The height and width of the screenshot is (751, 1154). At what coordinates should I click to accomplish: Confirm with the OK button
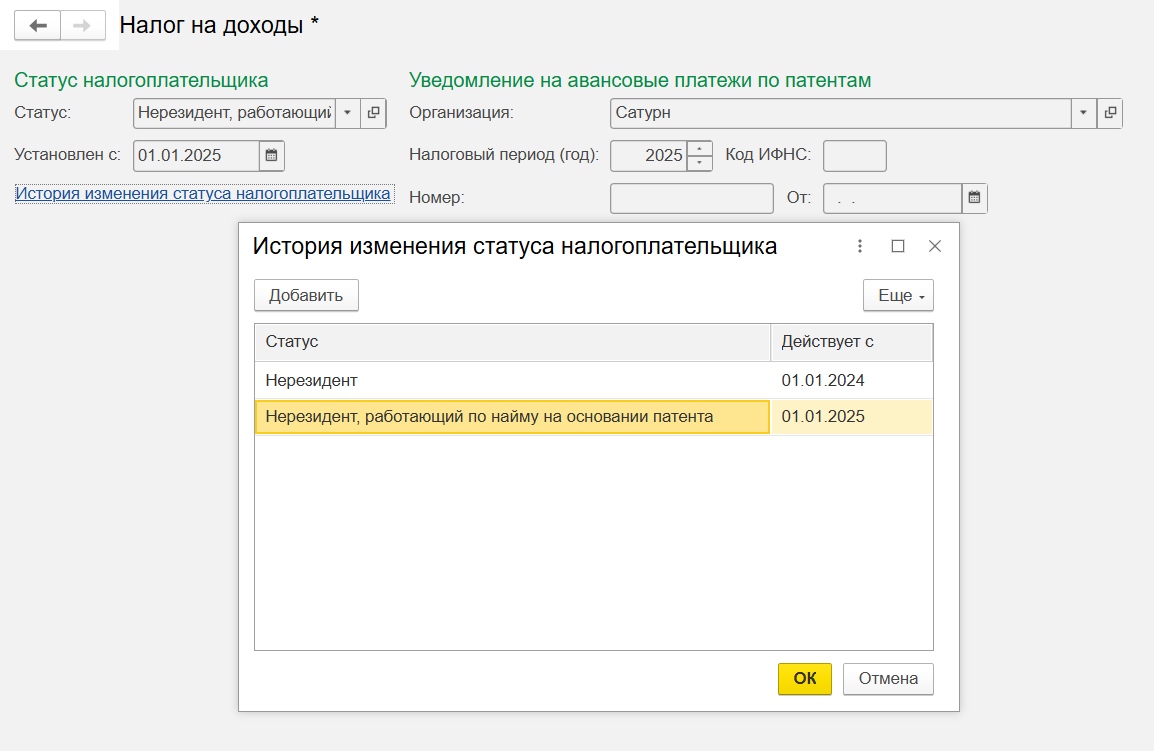point(804,679)
